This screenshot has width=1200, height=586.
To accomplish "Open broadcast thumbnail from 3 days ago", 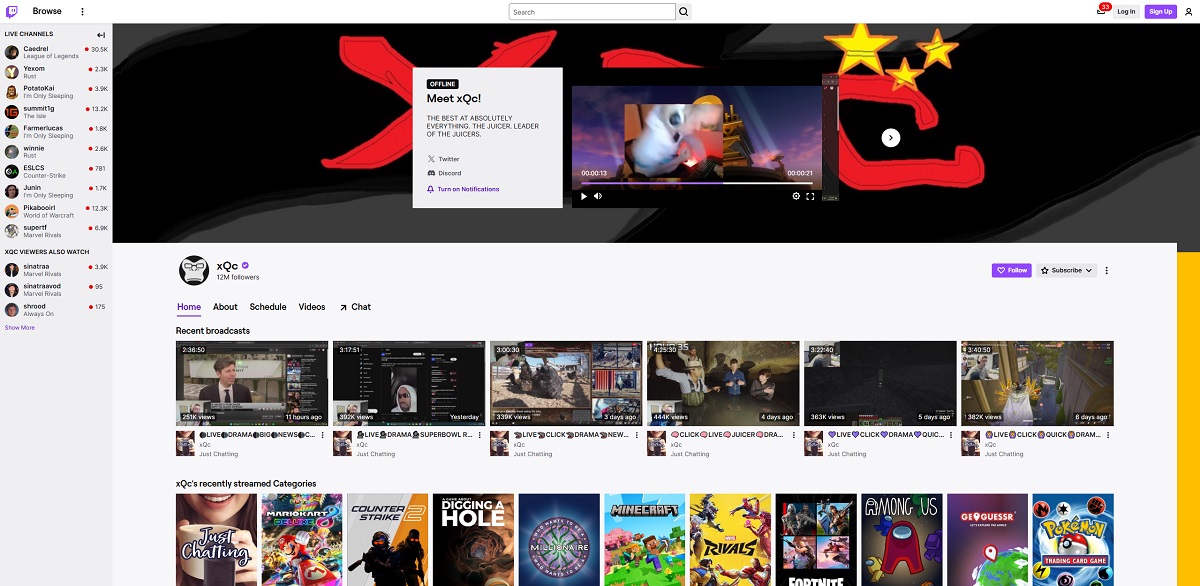I will point(566,383).
